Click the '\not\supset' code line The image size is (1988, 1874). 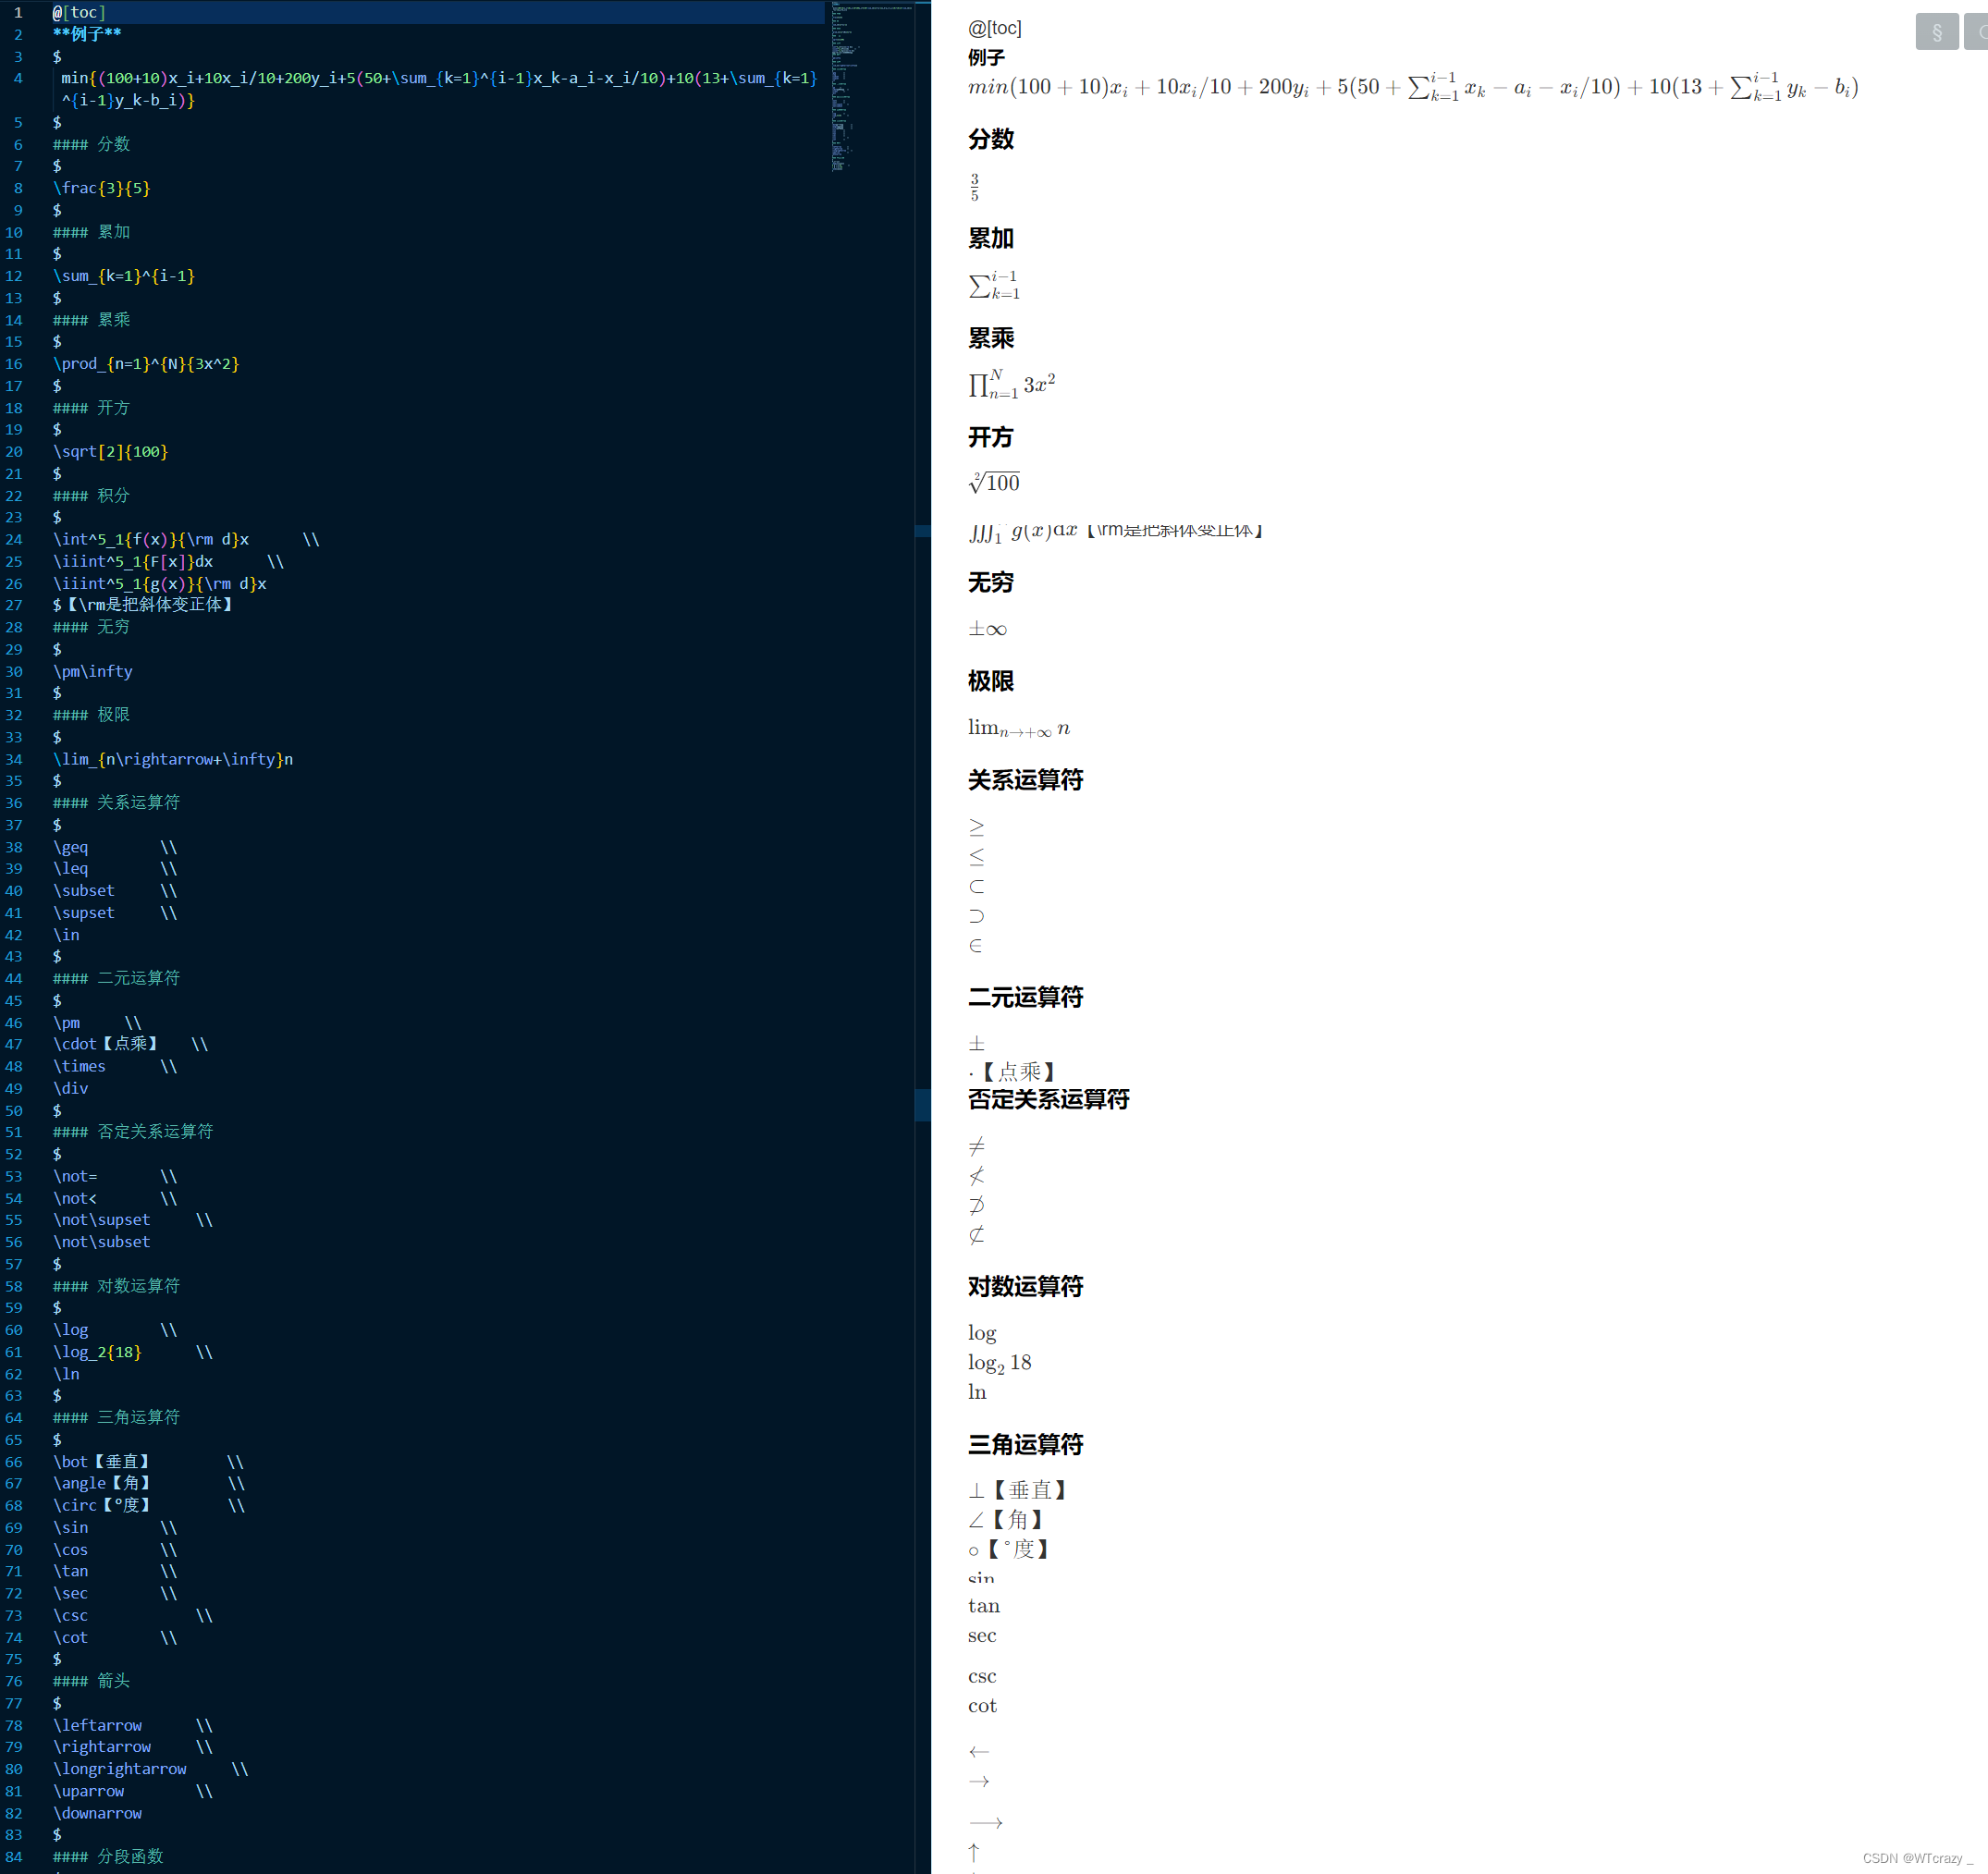pyautogui.click(x=102, y=1220)
